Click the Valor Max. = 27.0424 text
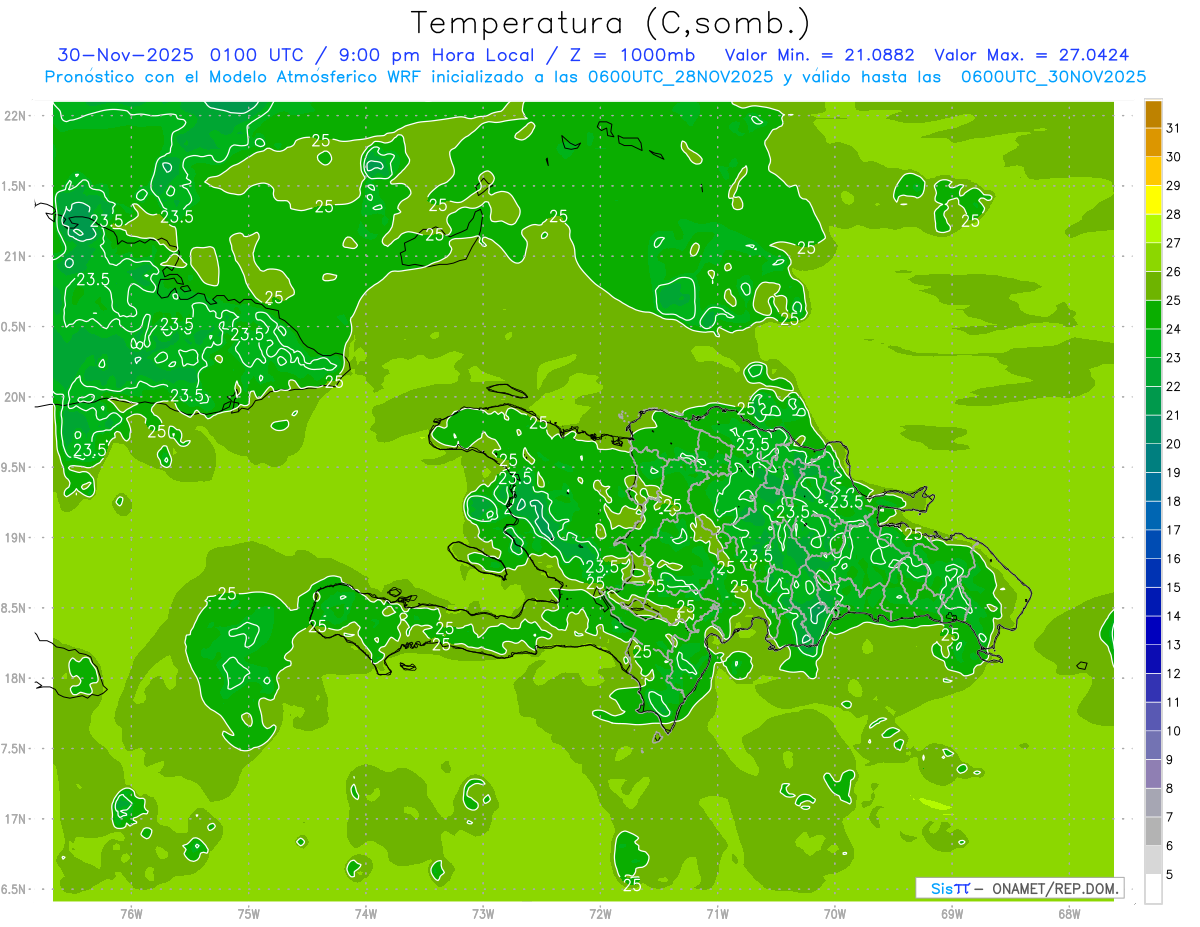The height and width of the screenshot is (927, 1200). (1032, 55)
